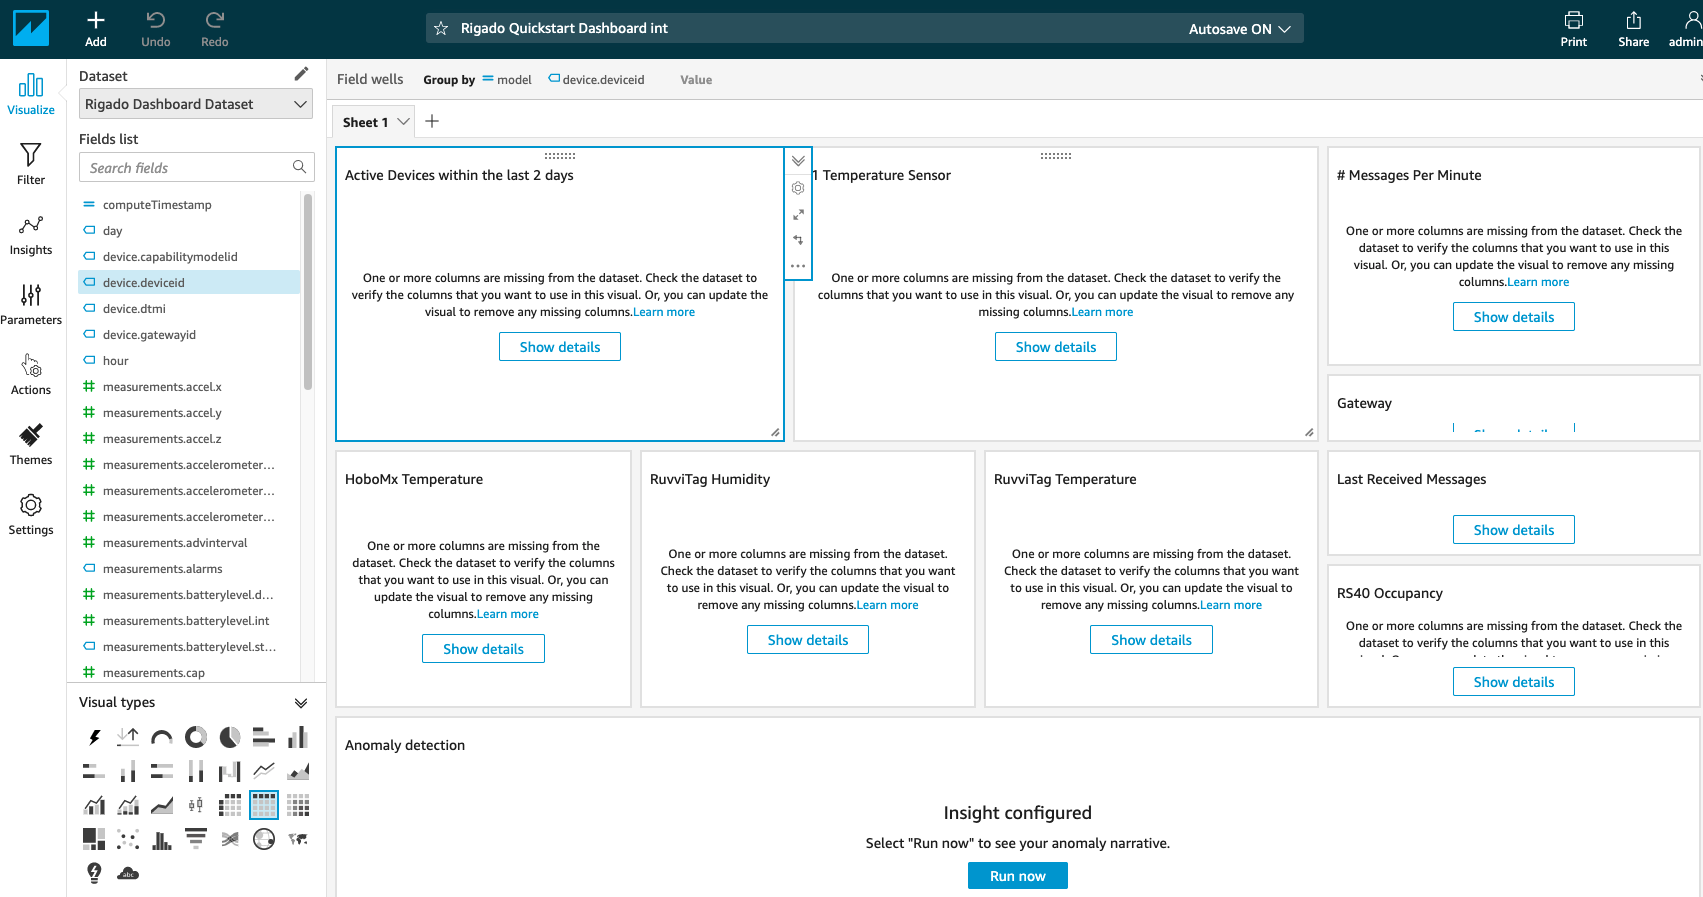This screenshot has width=1703, height=897.
Task: Select the KPI visual type icon
Action: point(128,737)
